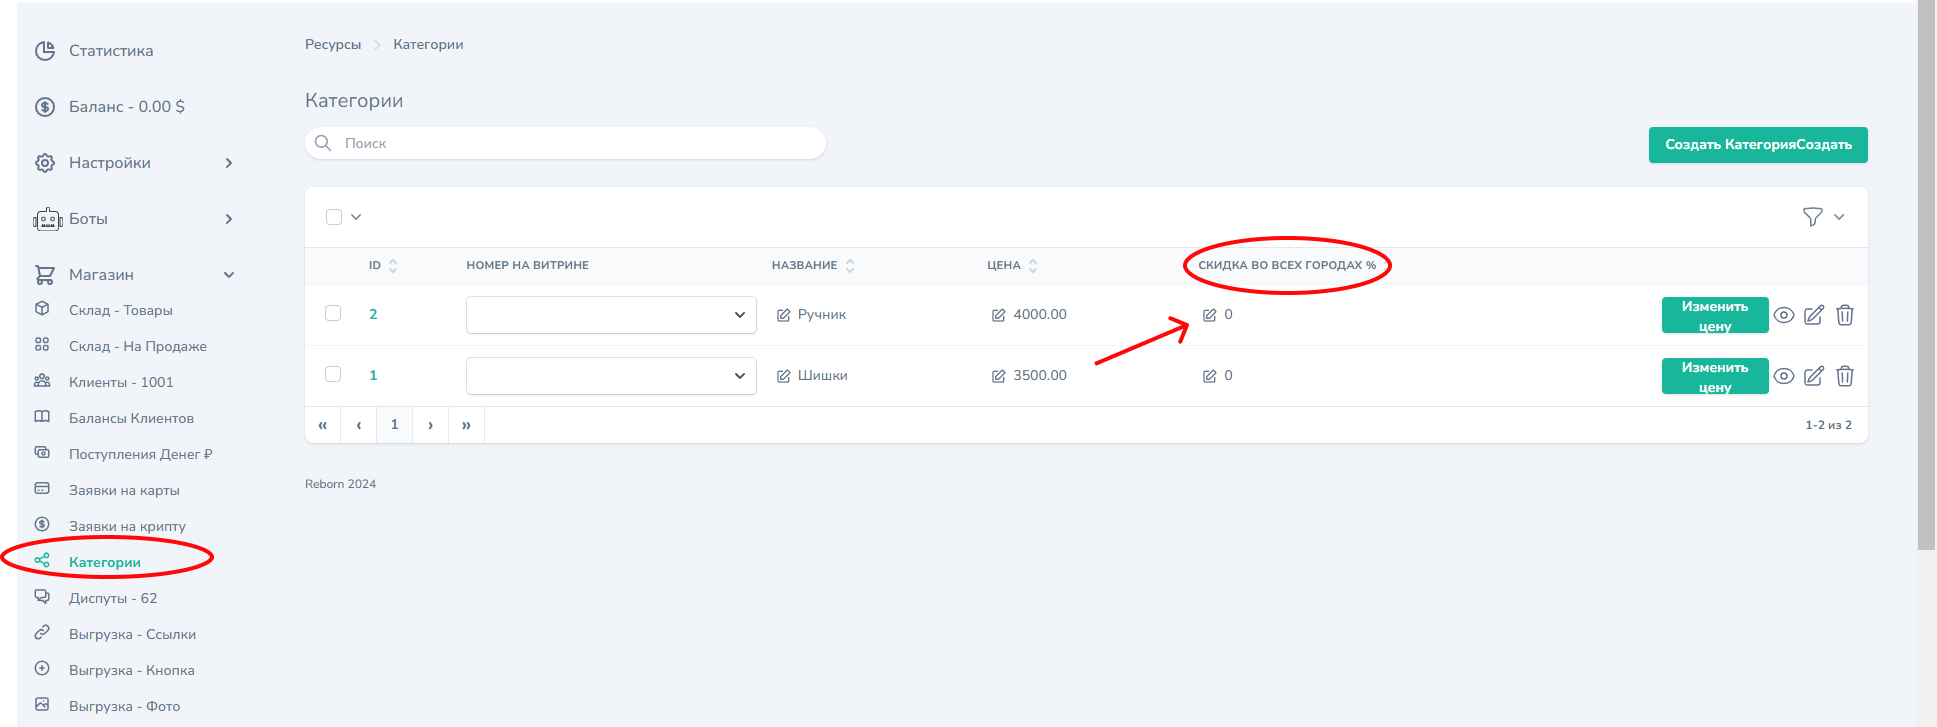Open the table filter funnel icon
This screenshot has width=1937, height=727.
(1813, 217)
